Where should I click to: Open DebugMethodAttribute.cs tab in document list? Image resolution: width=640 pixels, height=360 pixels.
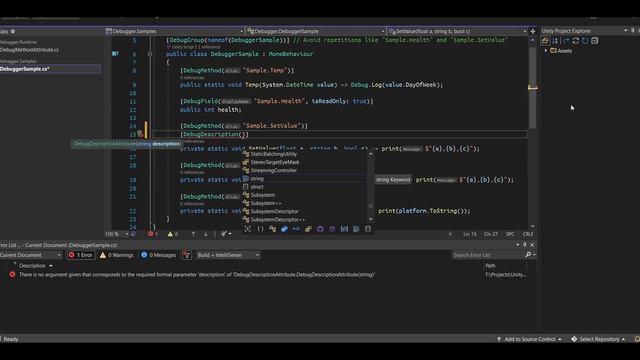(x=29, y=50)
